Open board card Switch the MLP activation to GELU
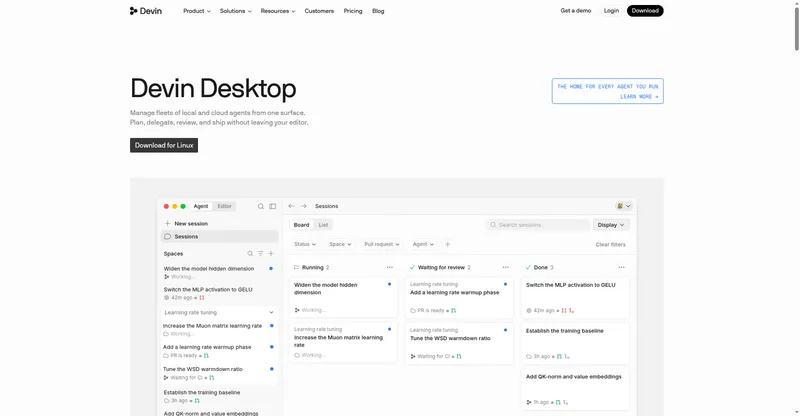 pyautogui.click(x=575, y=297)
